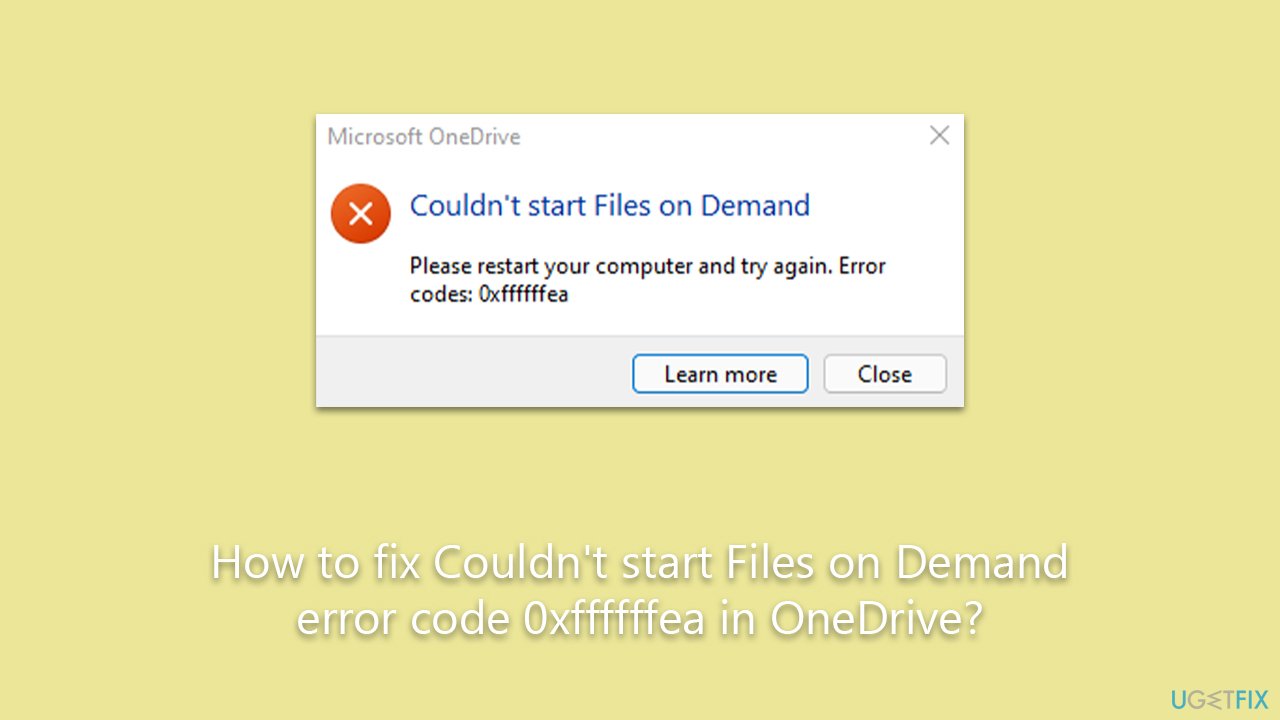
Task: Select the Microsoft OneDrive title text
Action: (422, 136)
